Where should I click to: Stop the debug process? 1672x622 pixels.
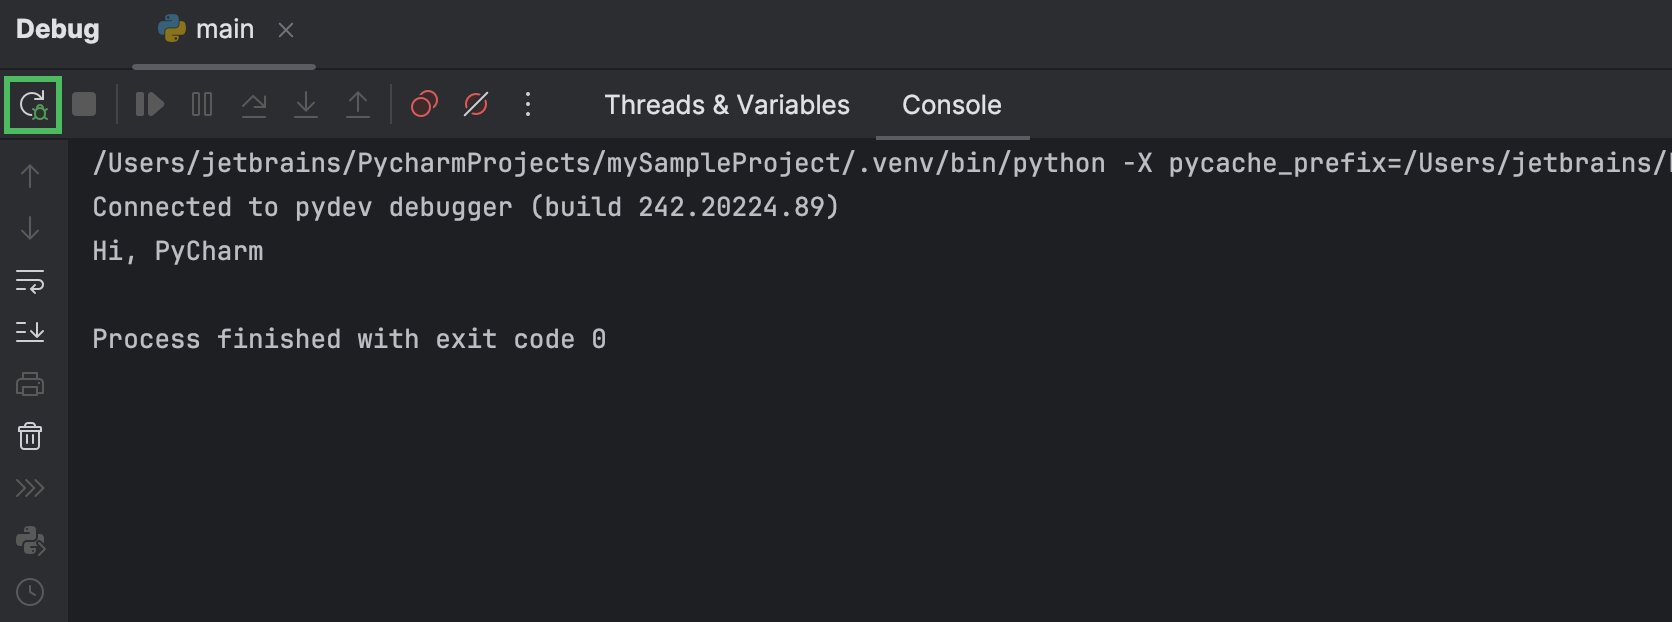84,104
